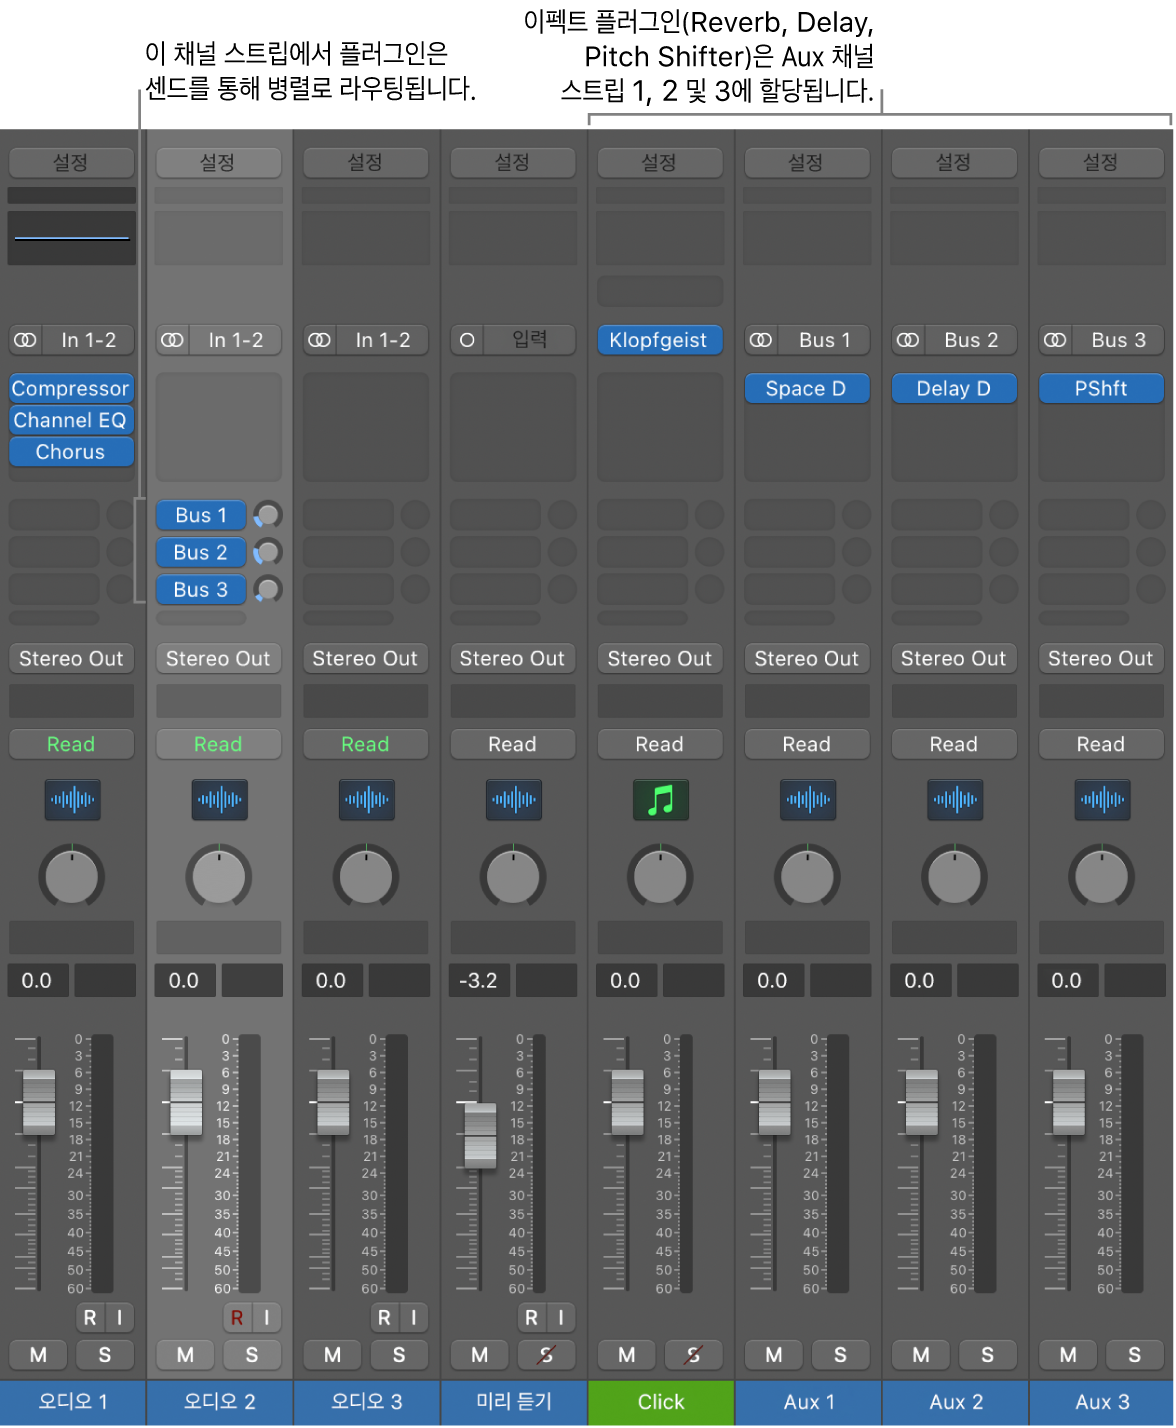Click the pan knob on 오디오 3 channel
The width and height of the screenshot is (1176, 1428).
coord(366,877)
